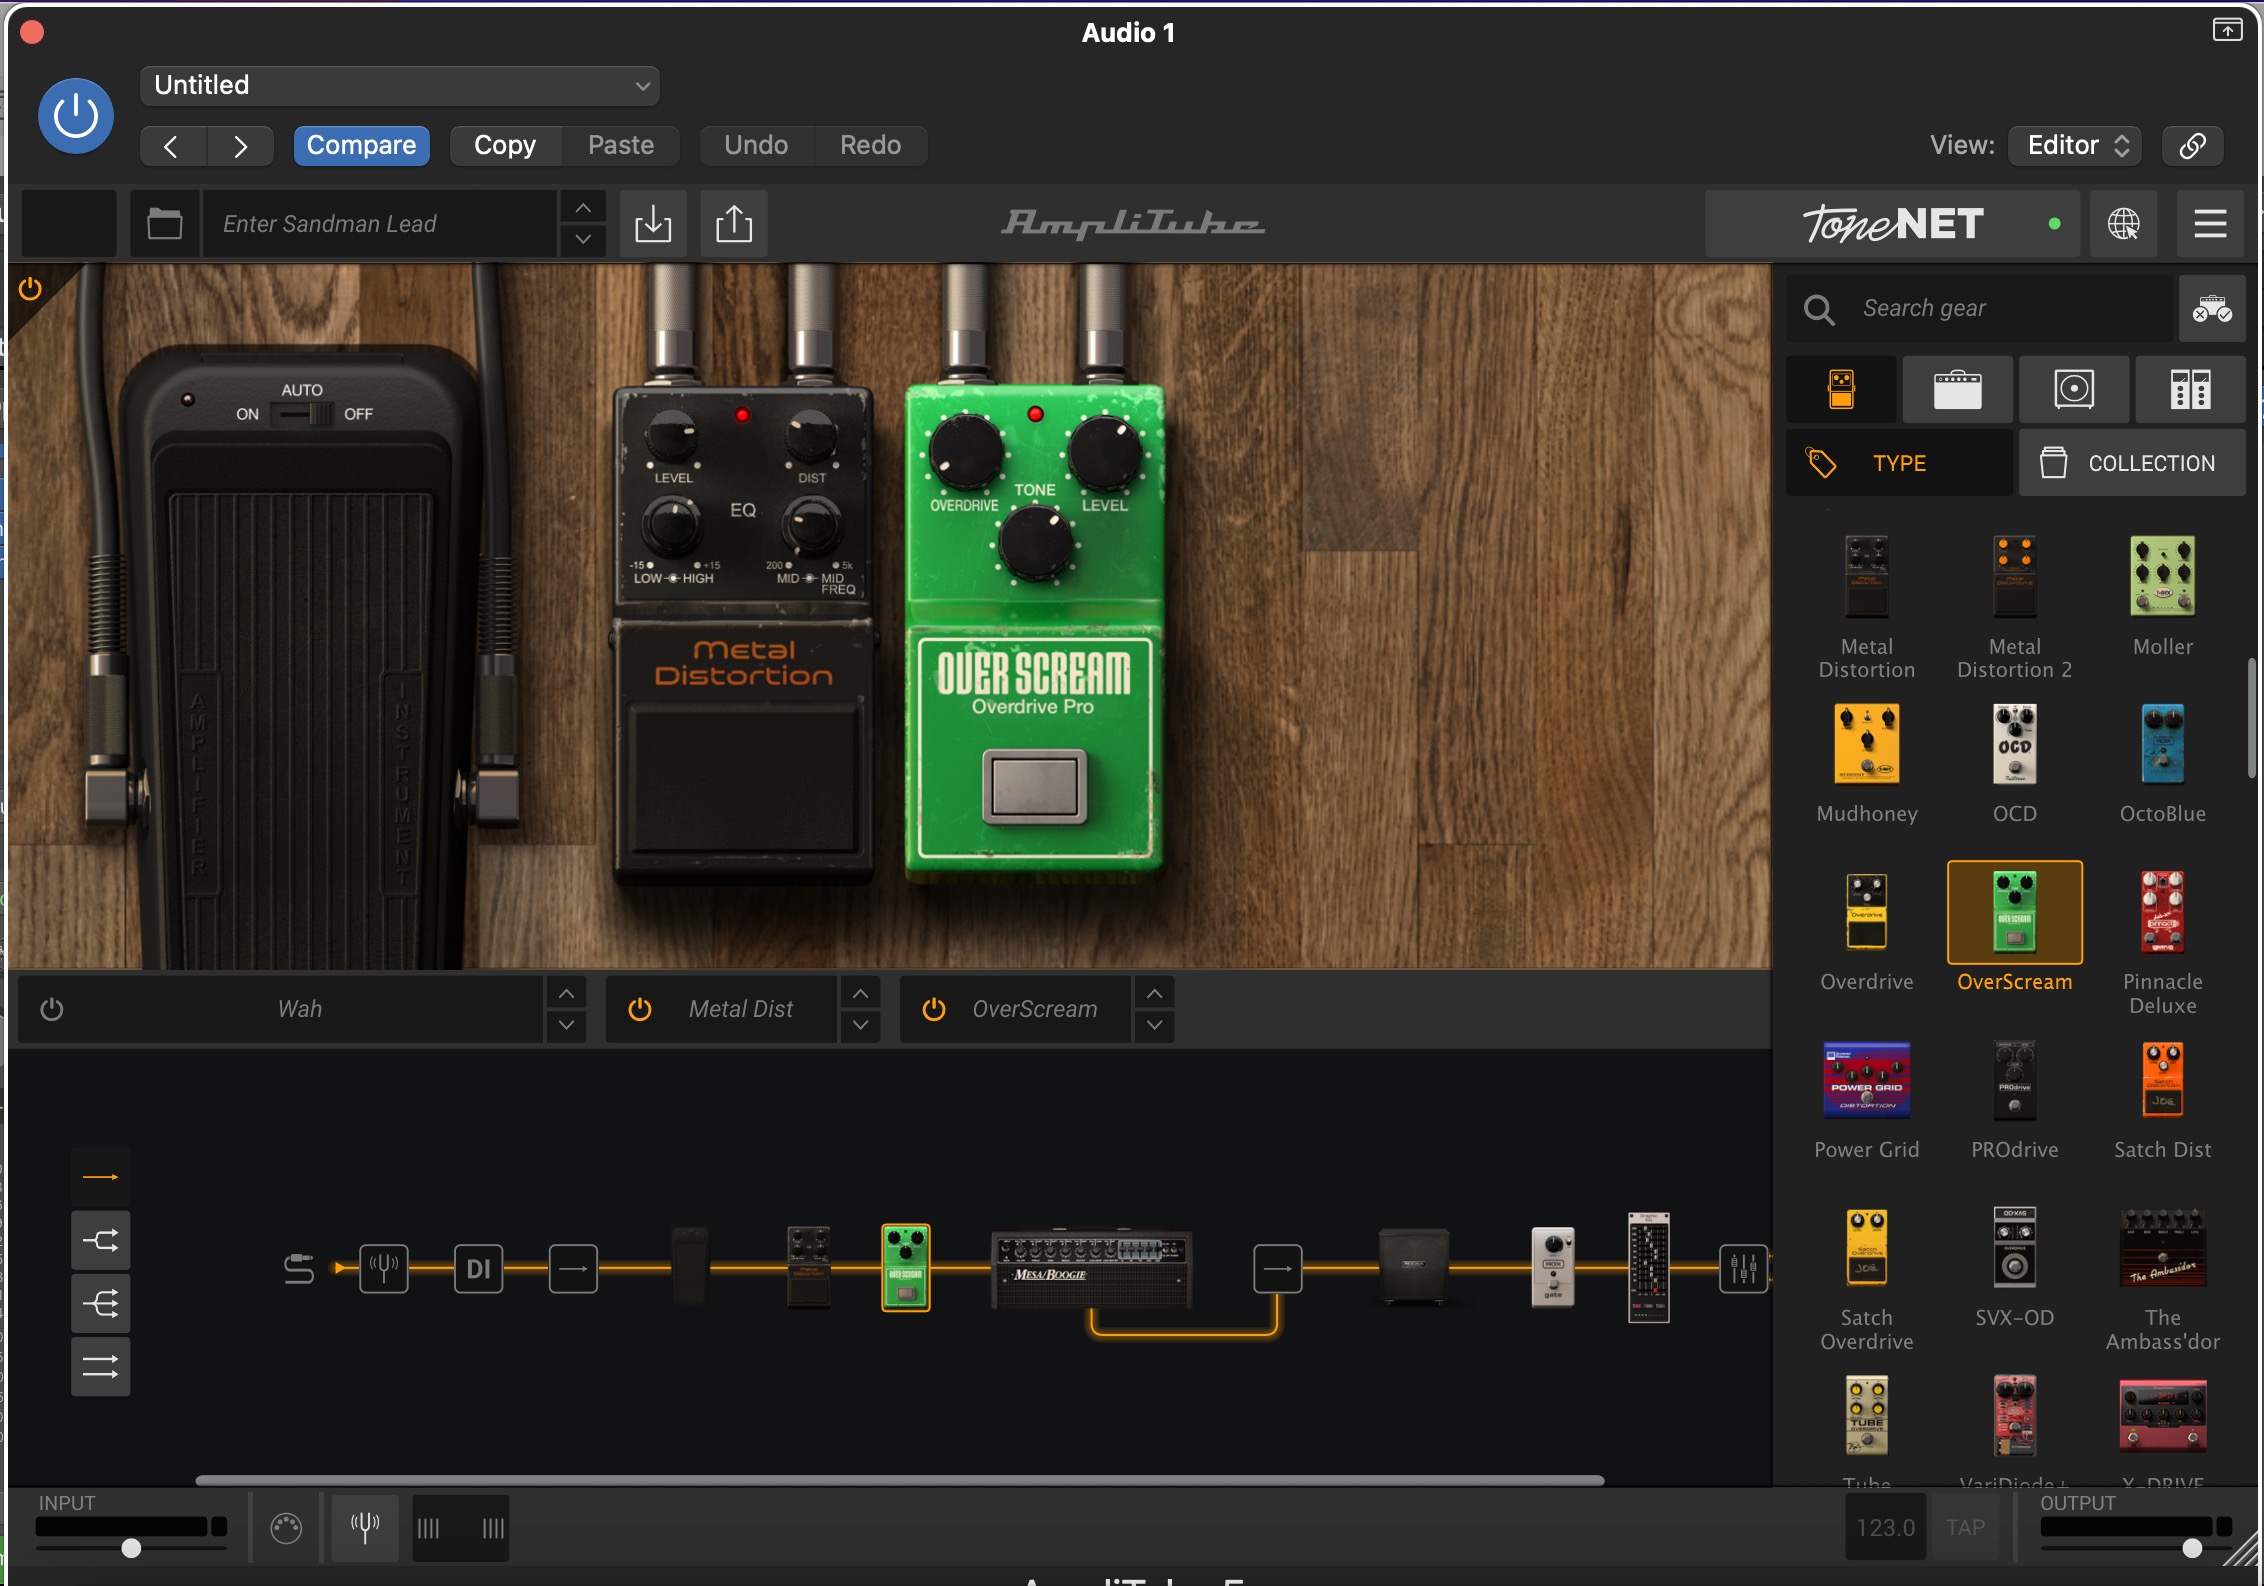Open the View Editor dropdown
This screenshot has height=1586, width=2264.
click(x=2076, y=146)
